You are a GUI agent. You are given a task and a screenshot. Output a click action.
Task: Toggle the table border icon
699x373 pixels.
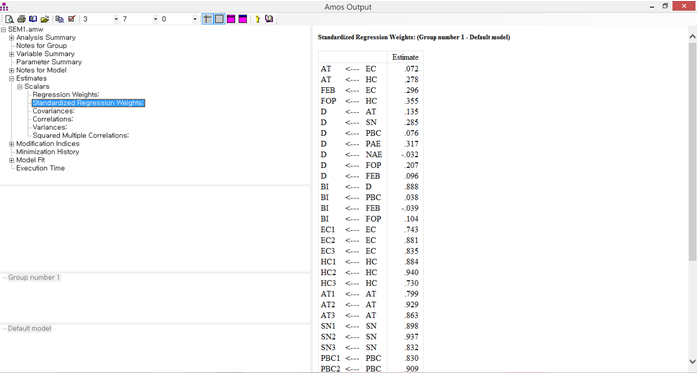click(219, 19)
